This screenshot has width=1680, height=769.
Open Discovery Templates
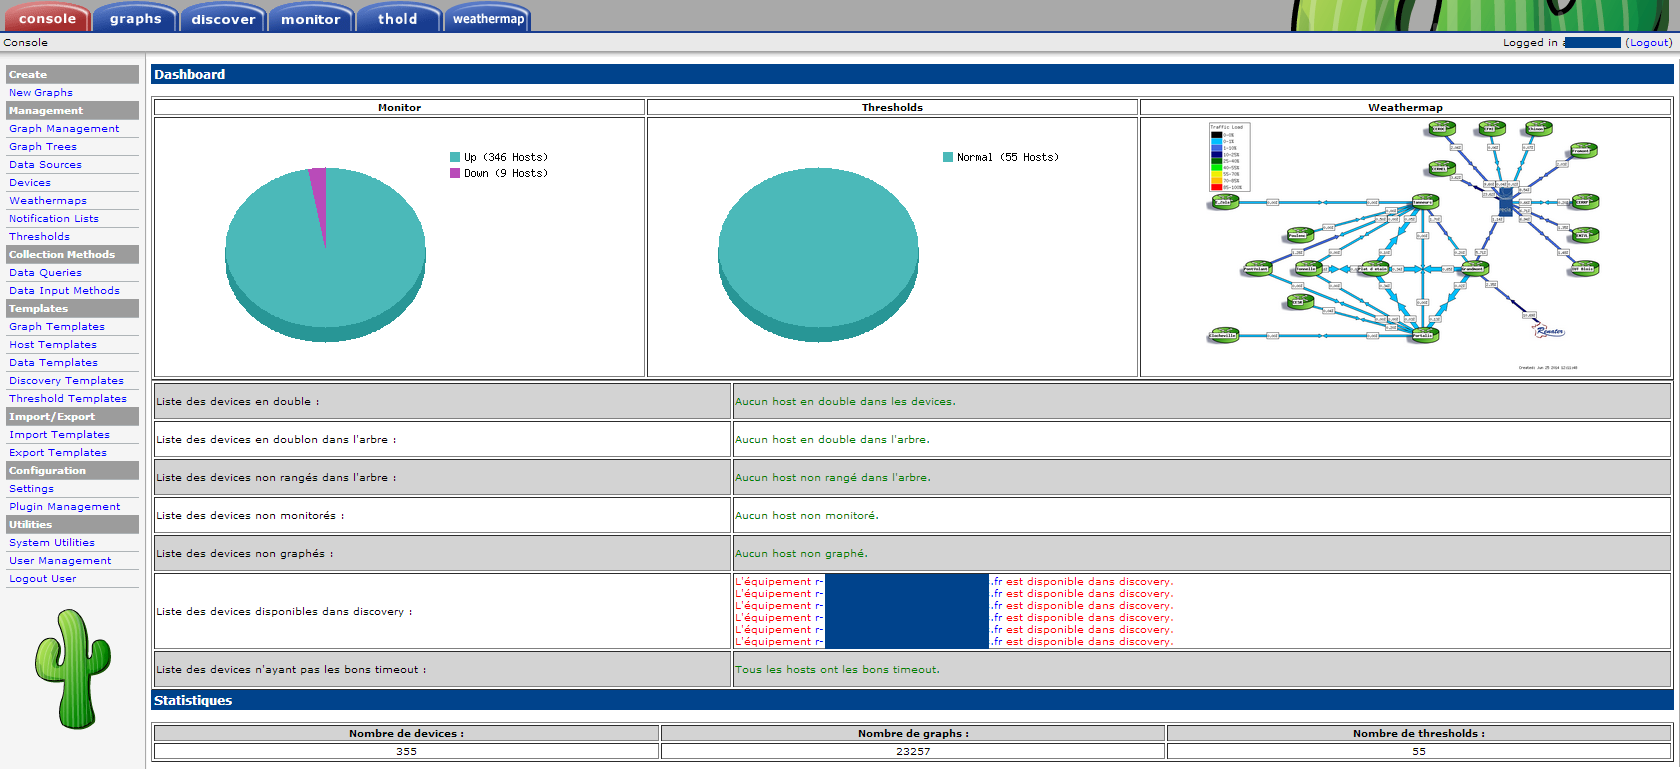(66, 380)
